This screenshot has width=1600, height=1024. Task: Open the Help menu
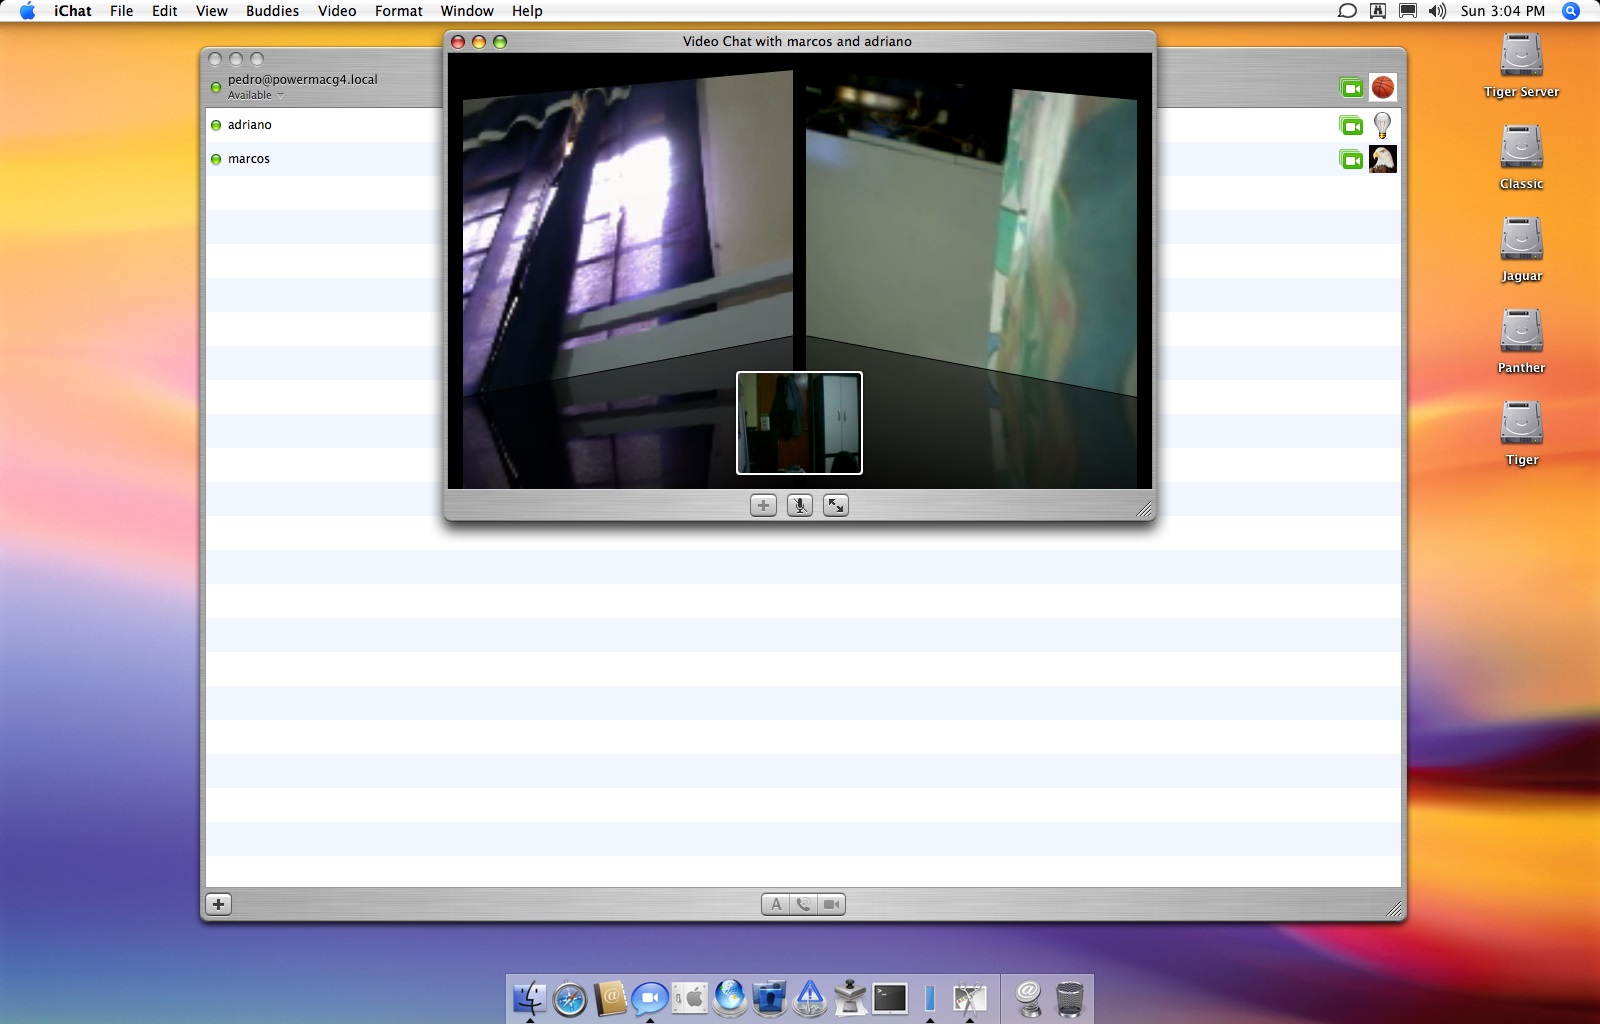click(527, 11)
